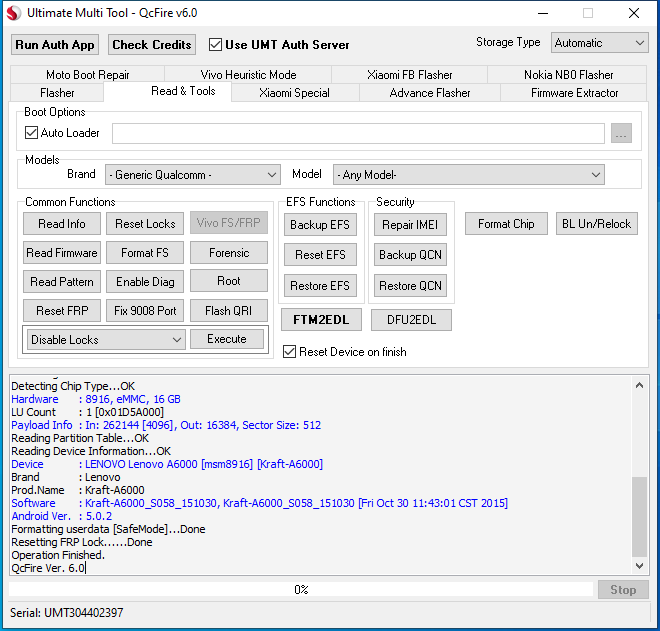Switch to the Xiaomi FB Flasher tab
This screenshot has height=631, width=660.
(x=410, y=75)
